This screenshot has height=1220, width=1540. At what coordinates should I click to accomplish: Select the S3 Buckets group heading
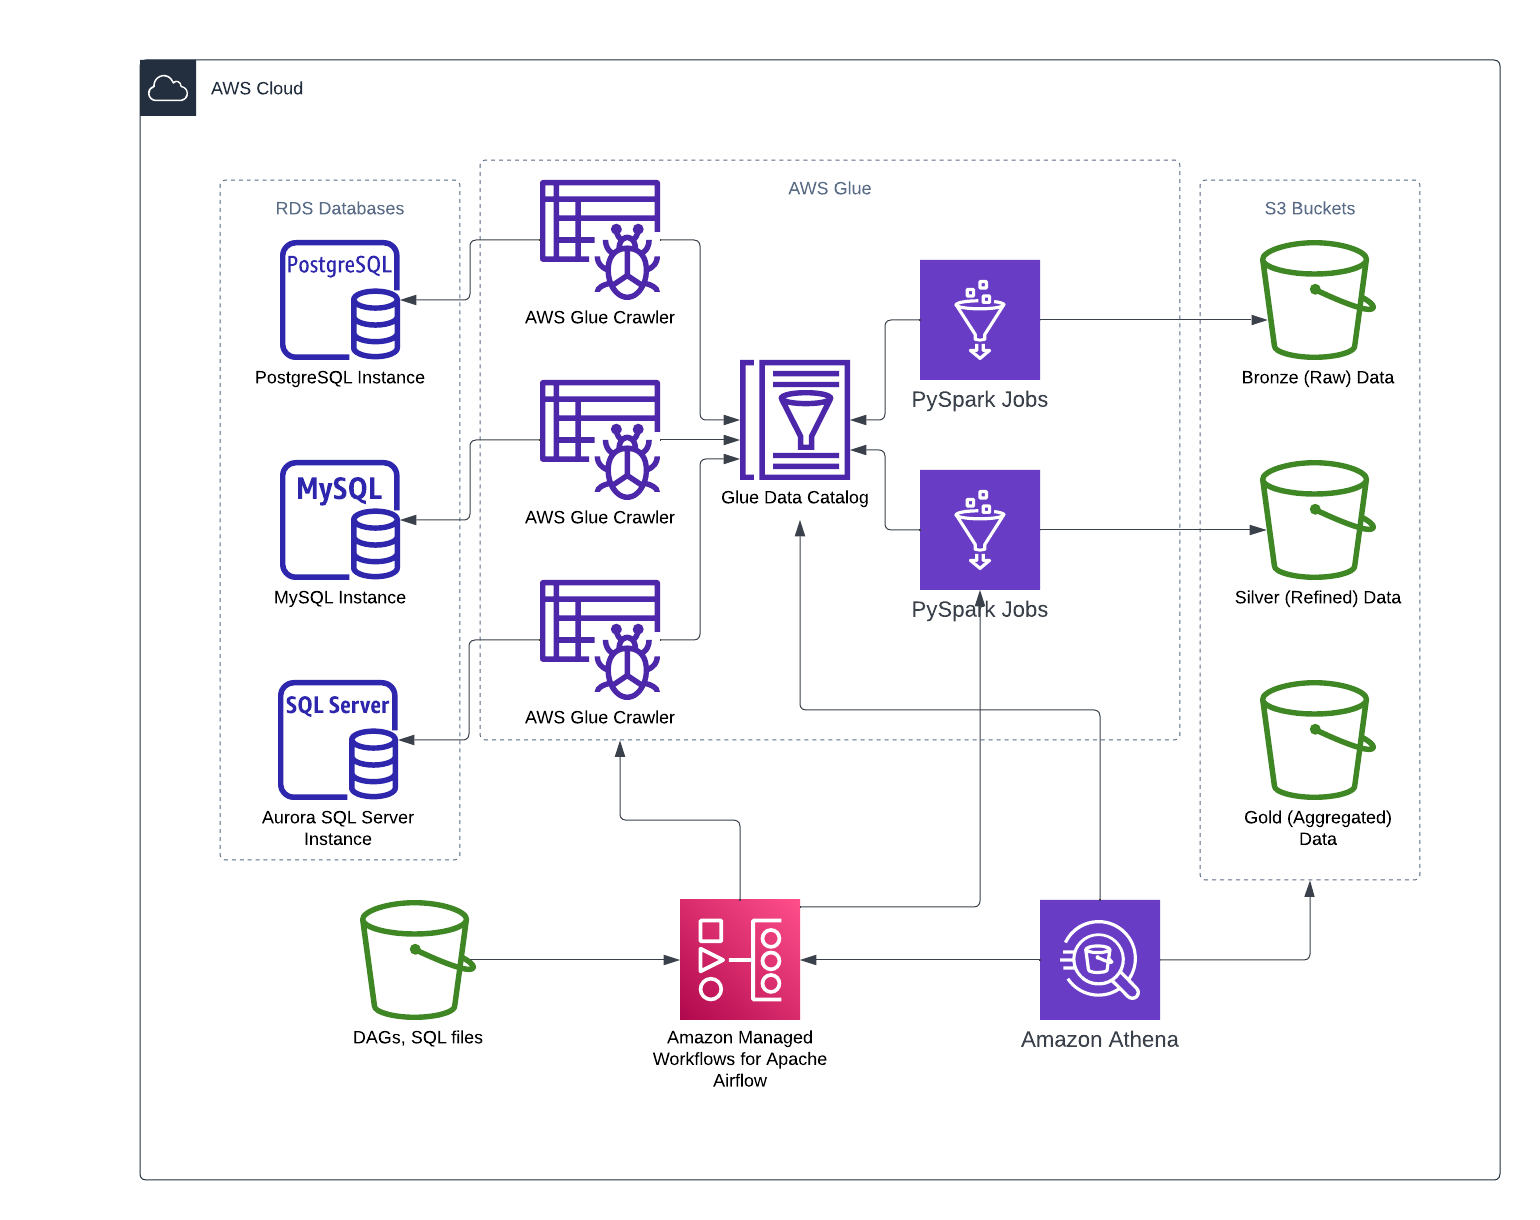(x=1310, y=208)
